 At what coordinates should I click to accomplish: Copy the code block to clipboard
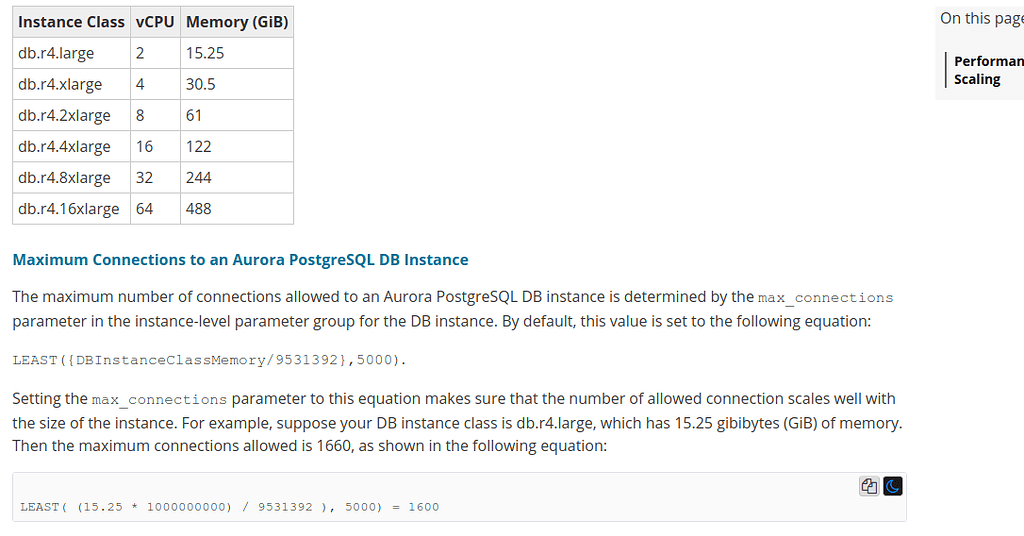pos(869,486)
